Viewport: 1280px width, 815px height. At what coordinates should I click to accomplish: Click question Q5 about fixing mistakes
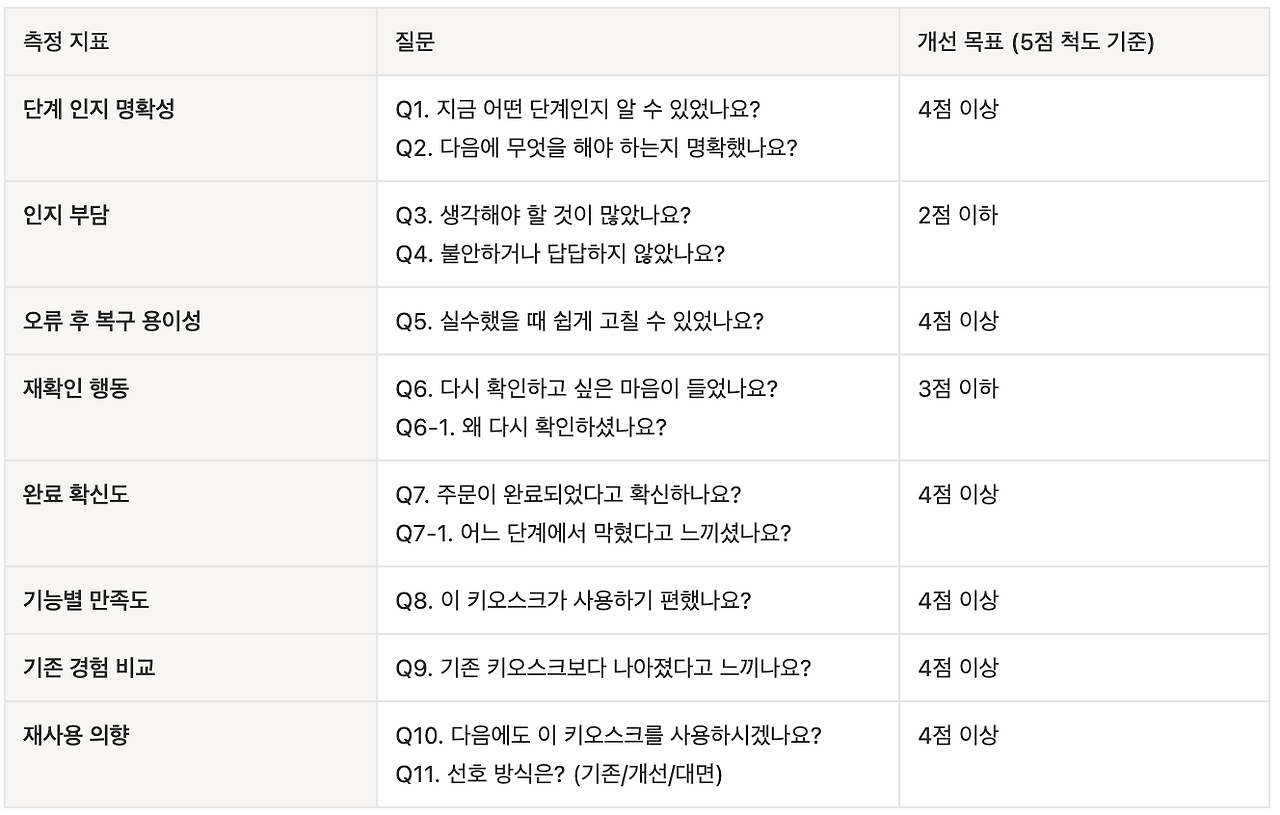tap(580, 321)
